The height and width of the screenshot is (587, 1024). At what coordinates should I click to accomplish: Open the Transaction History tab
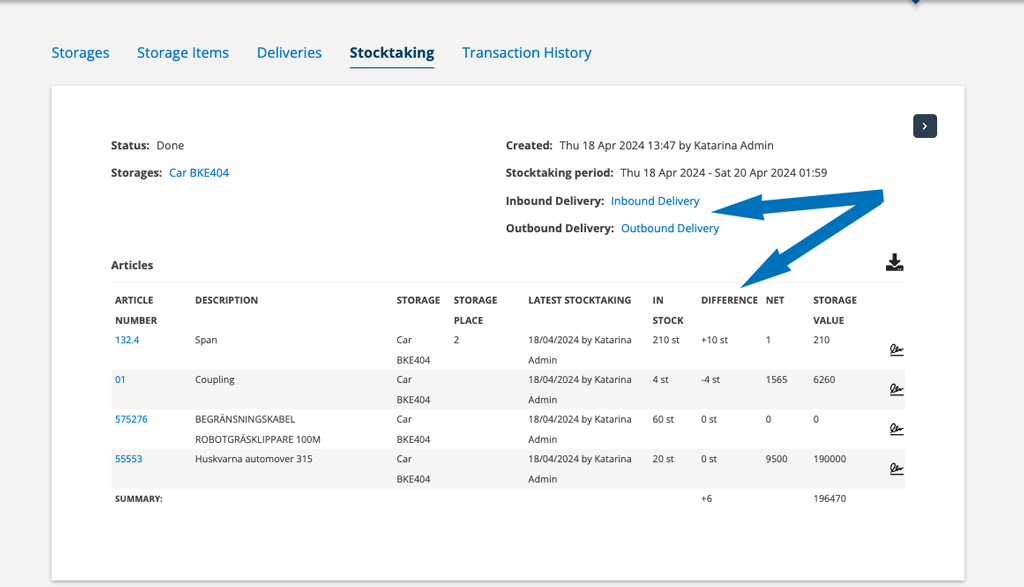[x=526, y=53]
